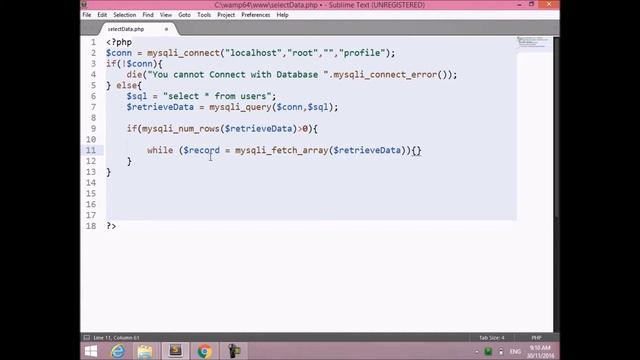The image size is (640, 360).
Task: Open the Preferences menu
Action: (x=256, y=15)
